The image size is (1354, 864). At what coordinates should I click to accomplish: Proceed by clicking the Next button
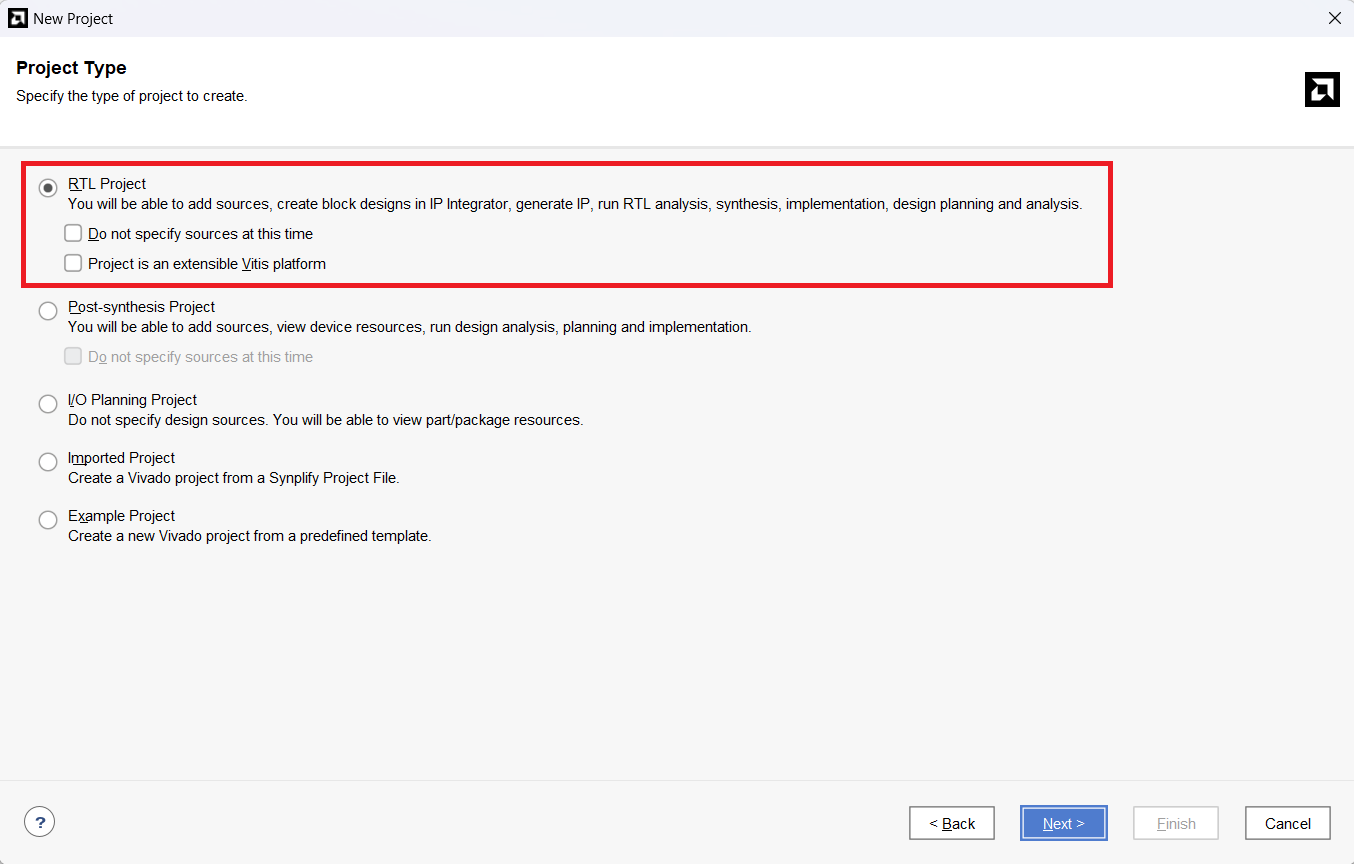click(1063, 823)
